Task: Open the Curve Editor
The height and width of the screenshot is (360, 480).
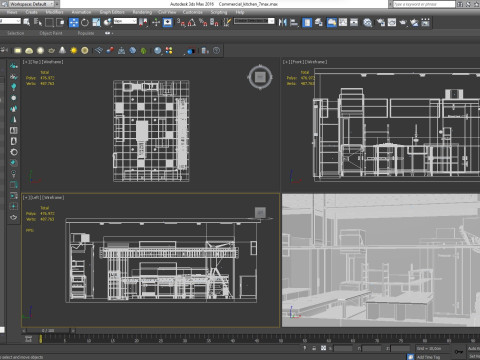Action: (x=343, y=23)
